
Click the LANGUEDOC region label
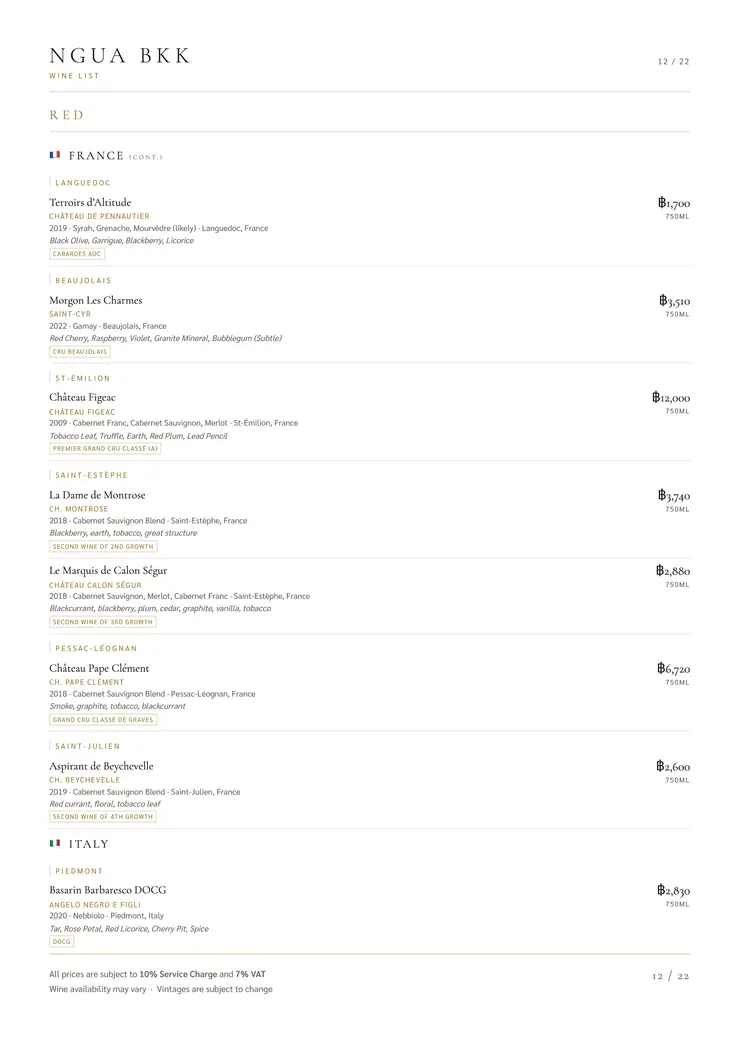coord(83,183)
